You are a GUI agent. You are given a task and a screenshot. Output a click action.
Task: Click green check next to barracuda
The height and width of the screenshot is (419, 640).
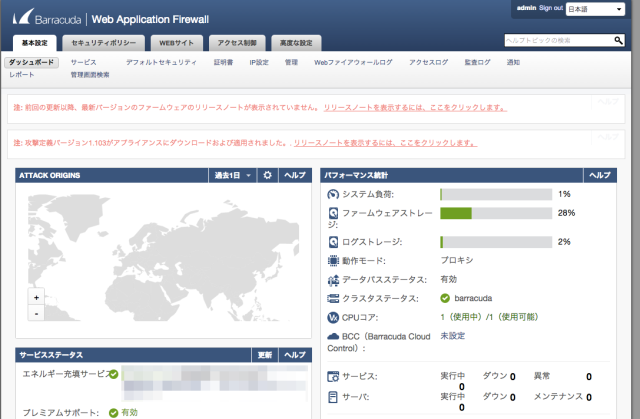tap(445, 298)
